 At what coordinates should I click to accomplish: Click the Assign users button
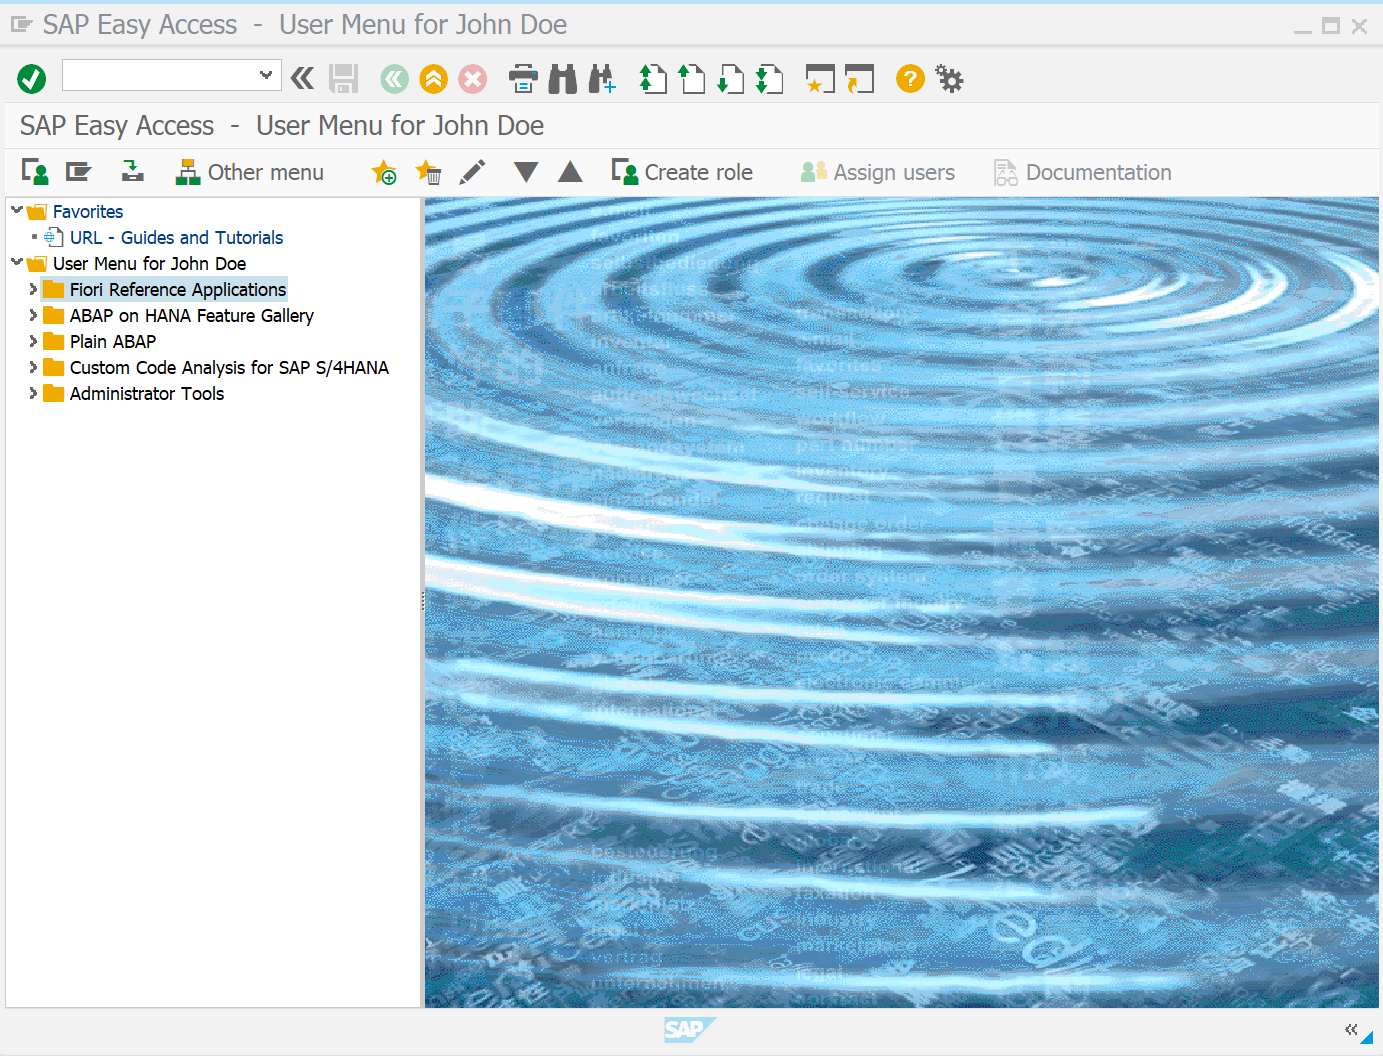878,172
